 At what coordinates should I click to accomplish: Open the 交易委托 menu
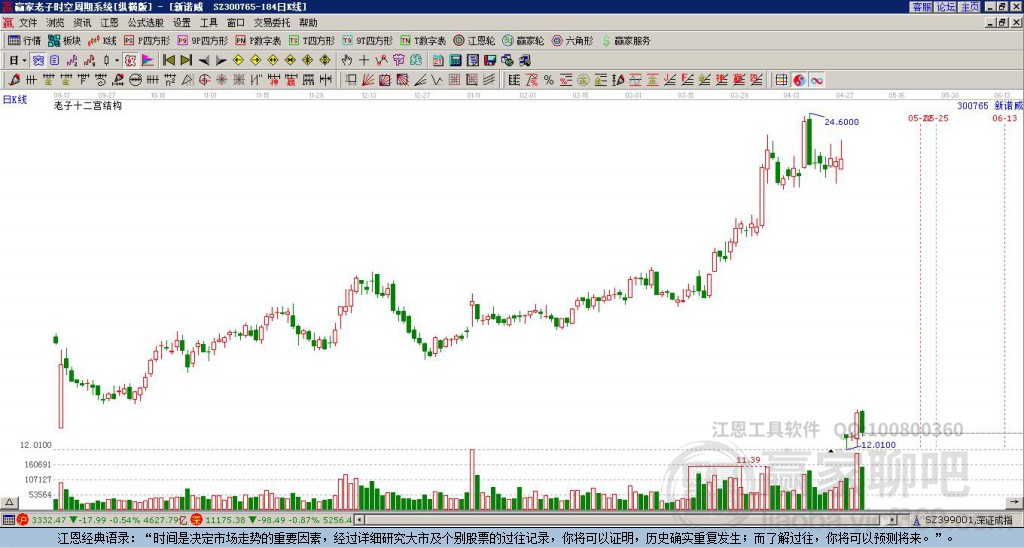click(272, 23)
